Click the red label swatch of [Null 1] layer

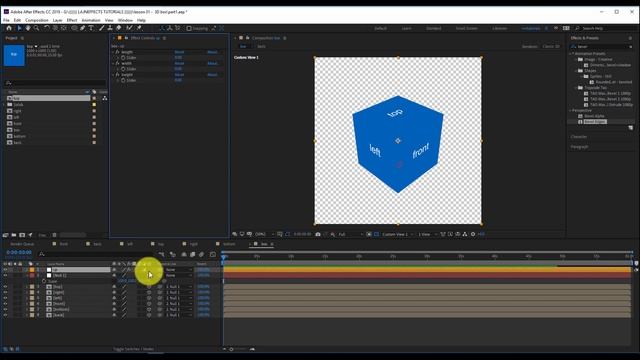point(32,276)
